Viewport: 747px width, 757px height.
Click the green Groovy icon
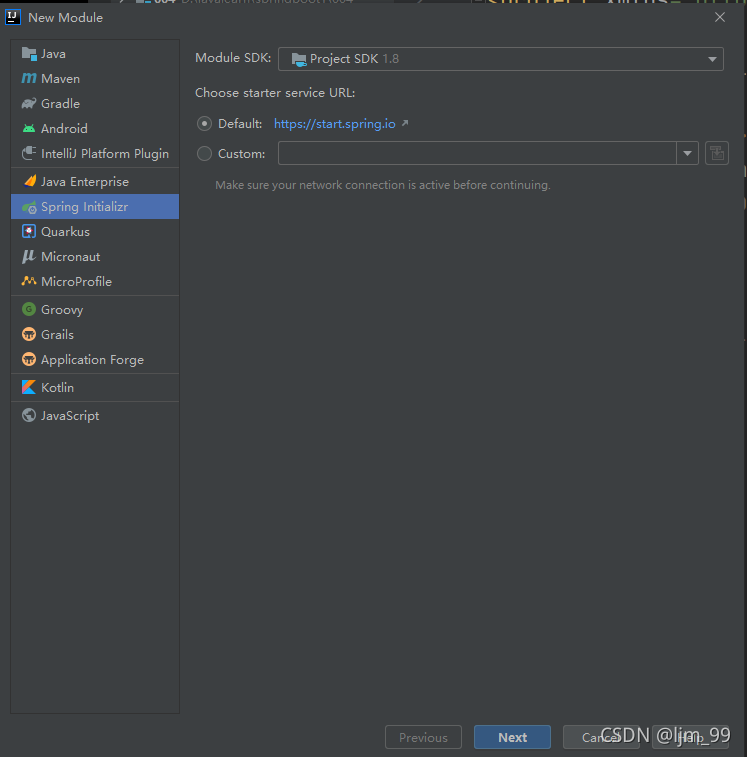29,309
